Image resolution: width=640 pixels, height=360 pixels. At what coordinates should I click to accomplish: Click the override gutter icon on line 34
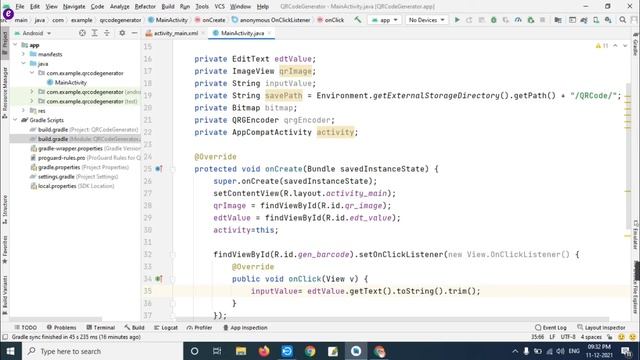(159, 279)
